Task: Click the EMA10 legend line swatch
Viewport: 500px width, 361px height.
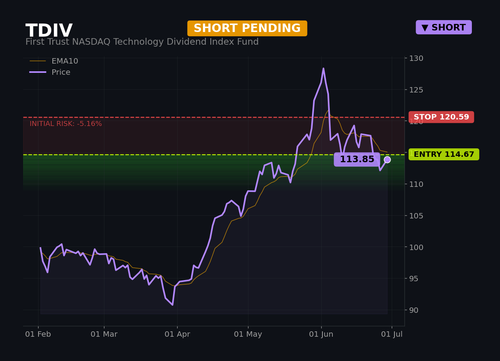Action: tap(38, 61)
